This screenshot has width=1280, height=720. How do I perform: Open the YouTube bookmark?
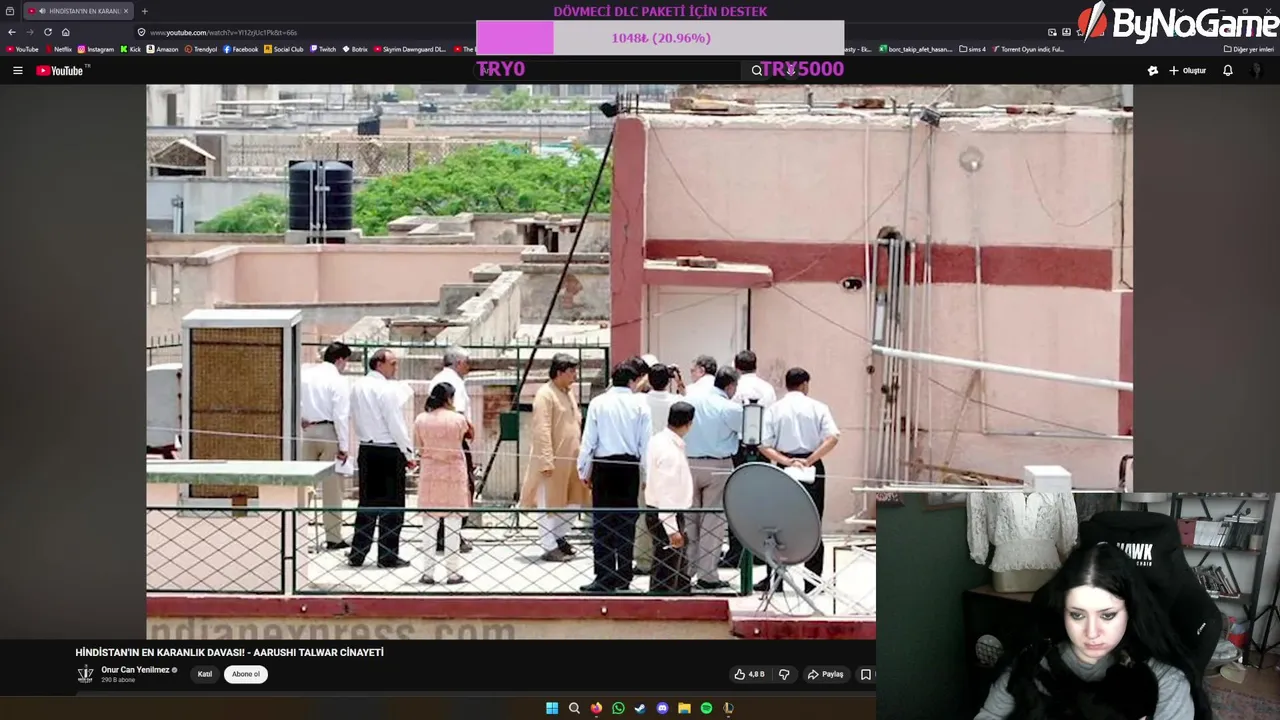22,49
